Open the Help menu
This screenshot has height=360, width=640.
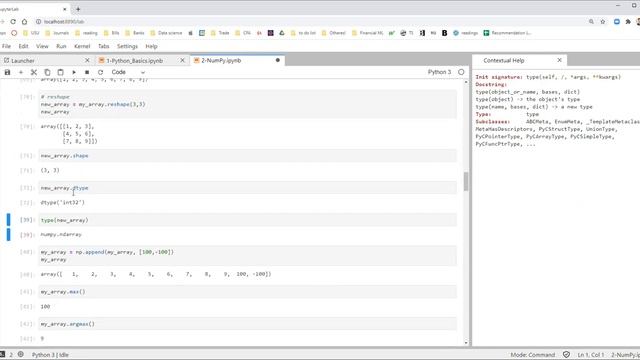pos(151,47)
